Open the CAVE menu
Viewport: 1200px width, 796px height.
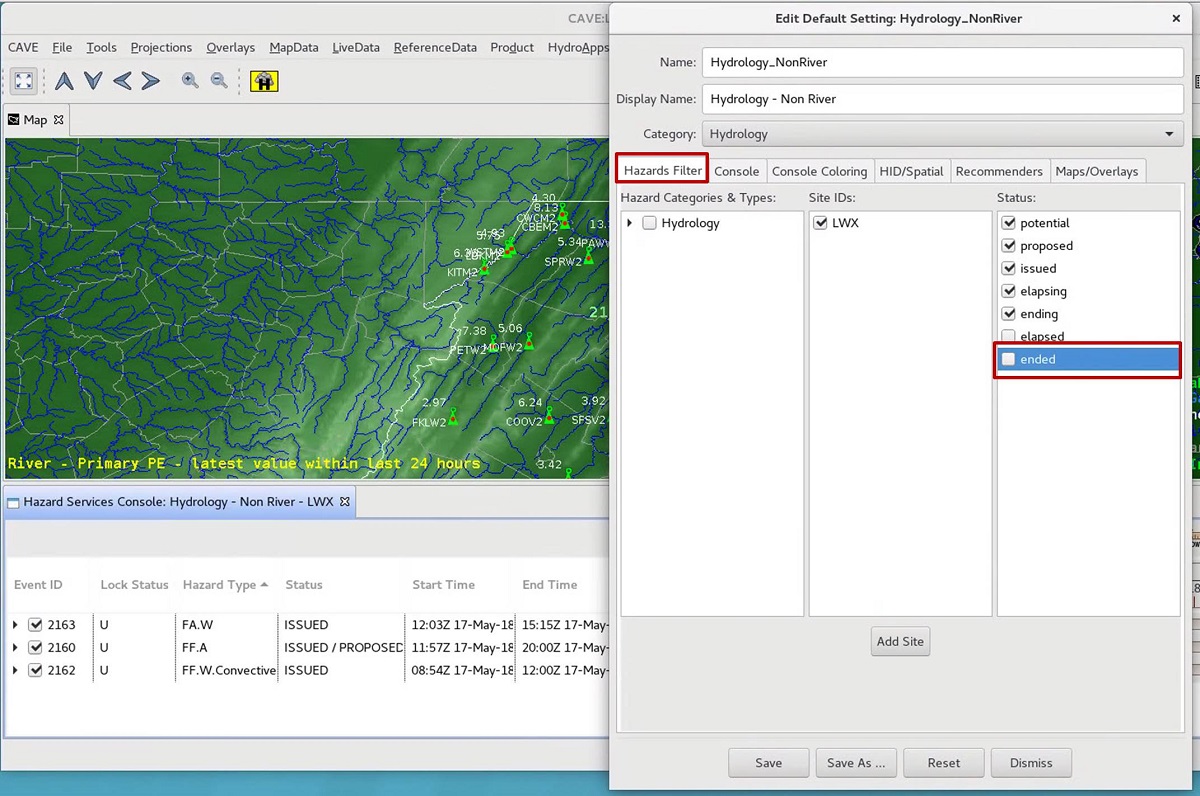[24, 47]
